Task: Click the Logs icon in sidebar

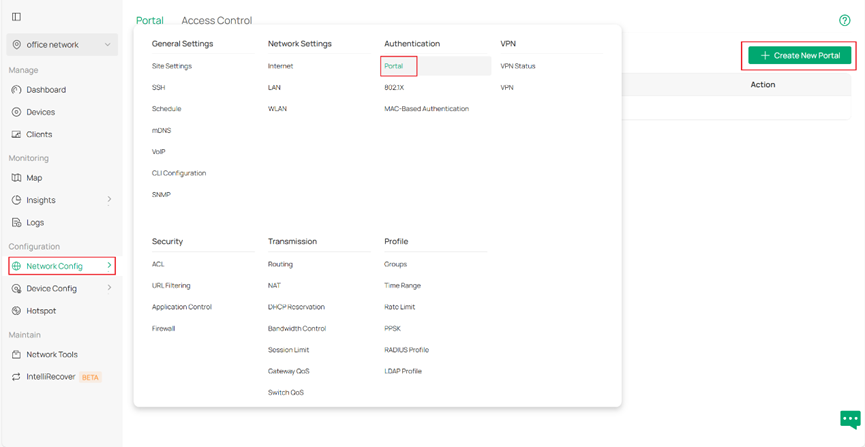Action: 16,222
